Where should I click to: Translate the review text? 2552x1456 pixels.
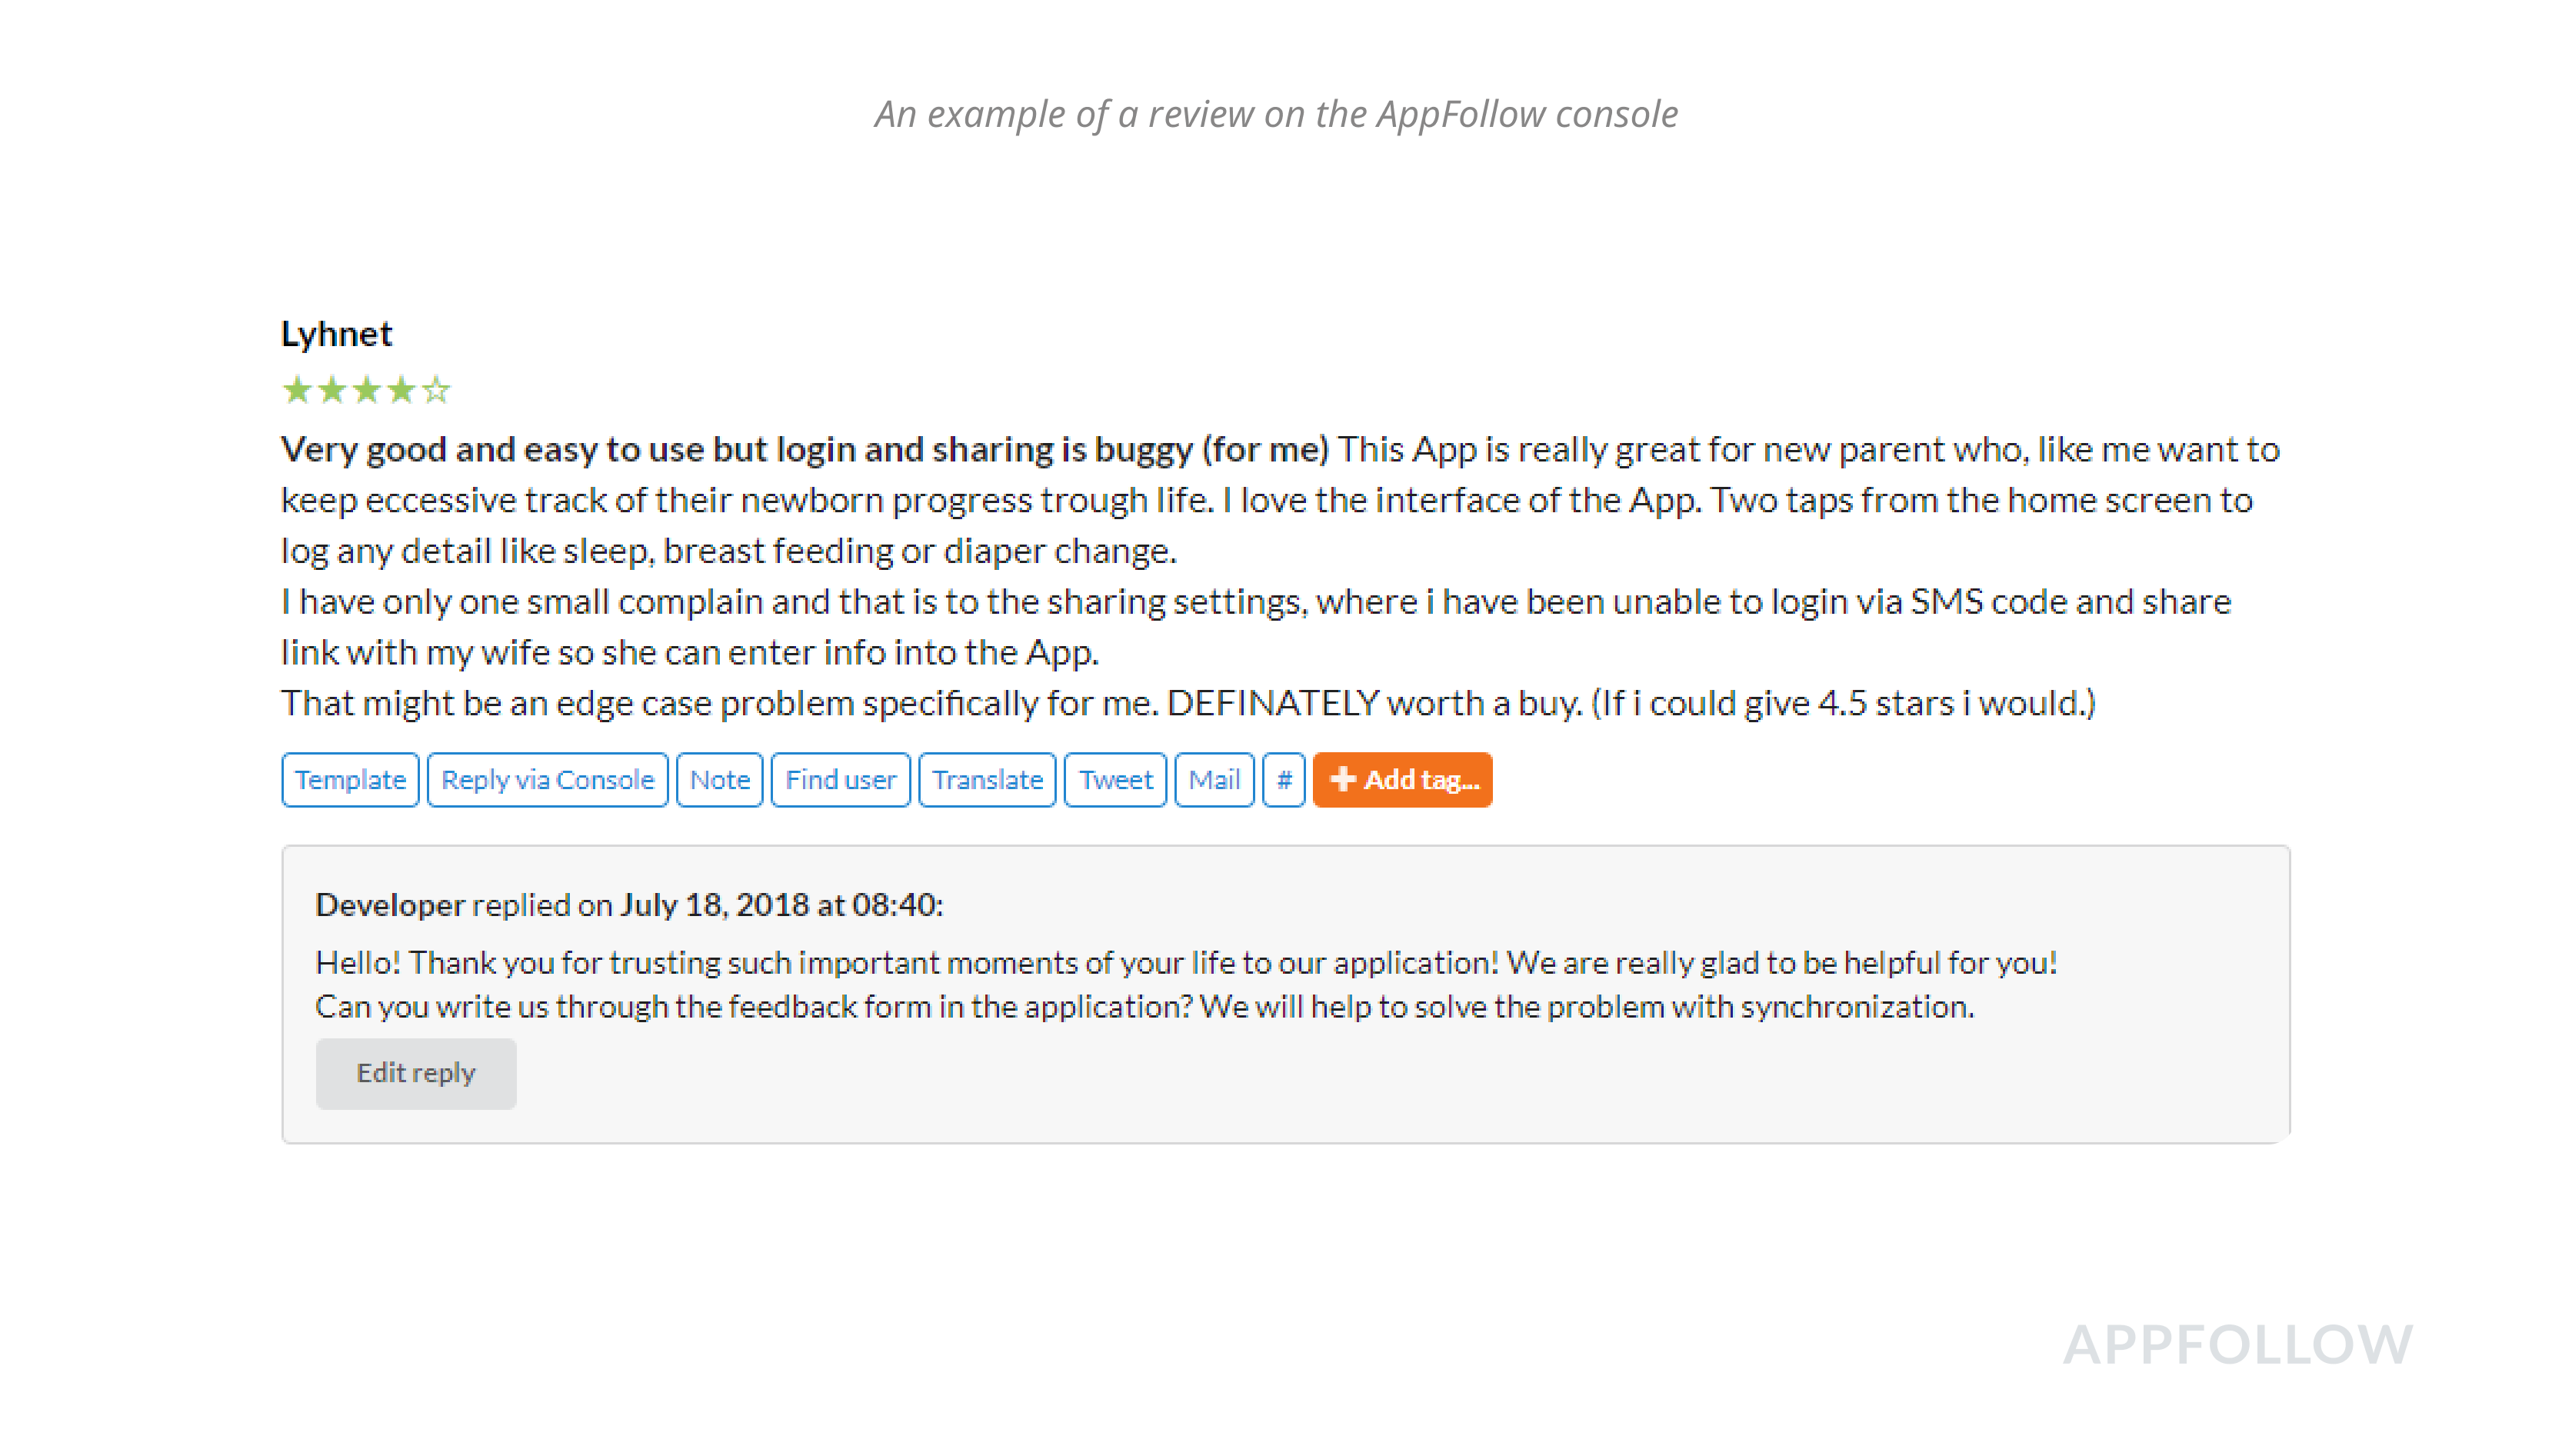click(987, 780)
